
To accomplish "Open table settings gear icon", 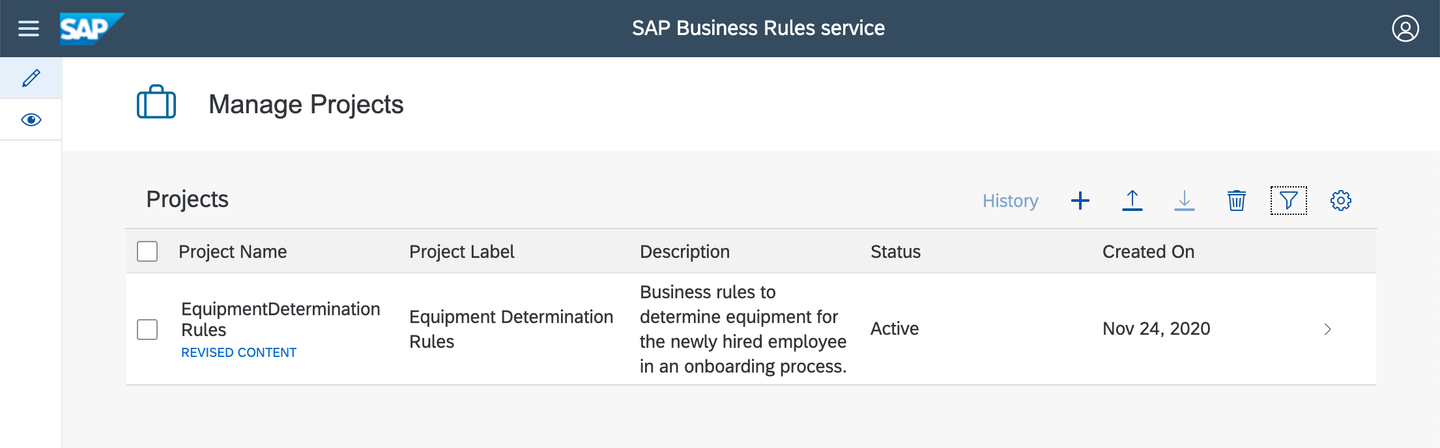I will point(1341,201).
